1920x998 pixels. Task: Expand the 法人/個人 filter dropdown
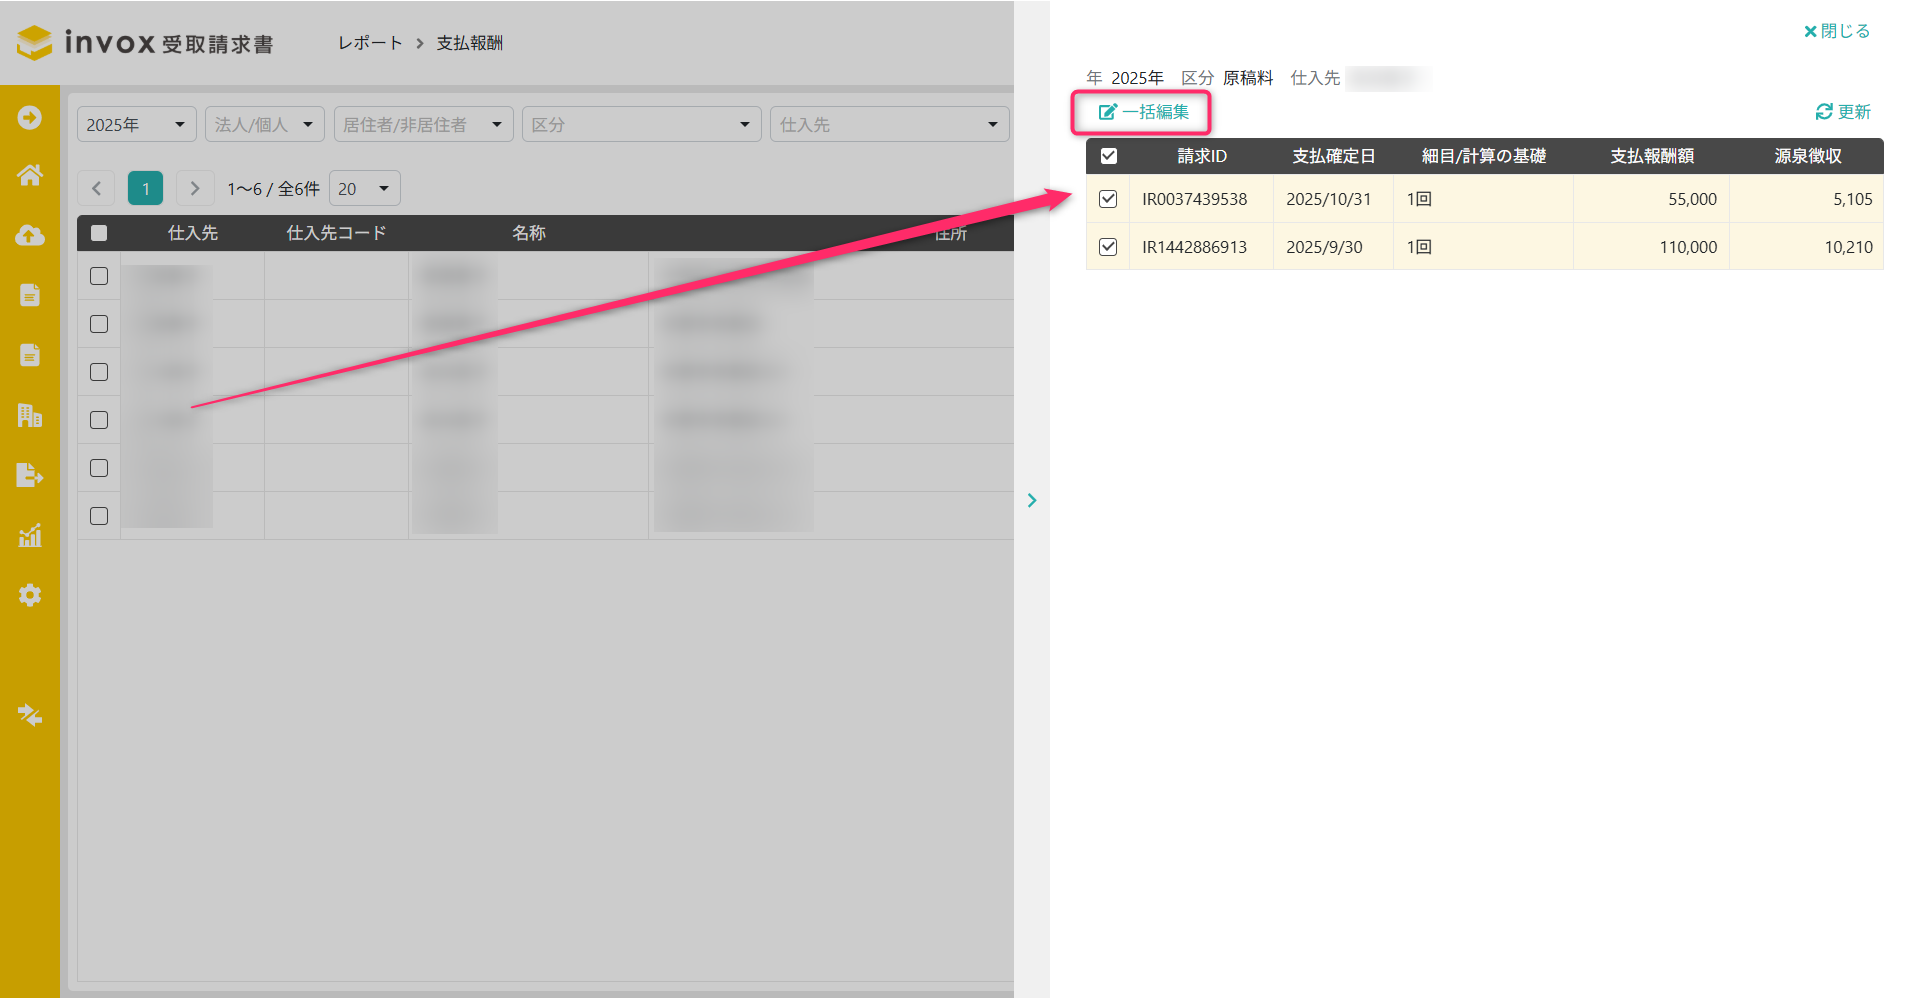tap(264, 124)
